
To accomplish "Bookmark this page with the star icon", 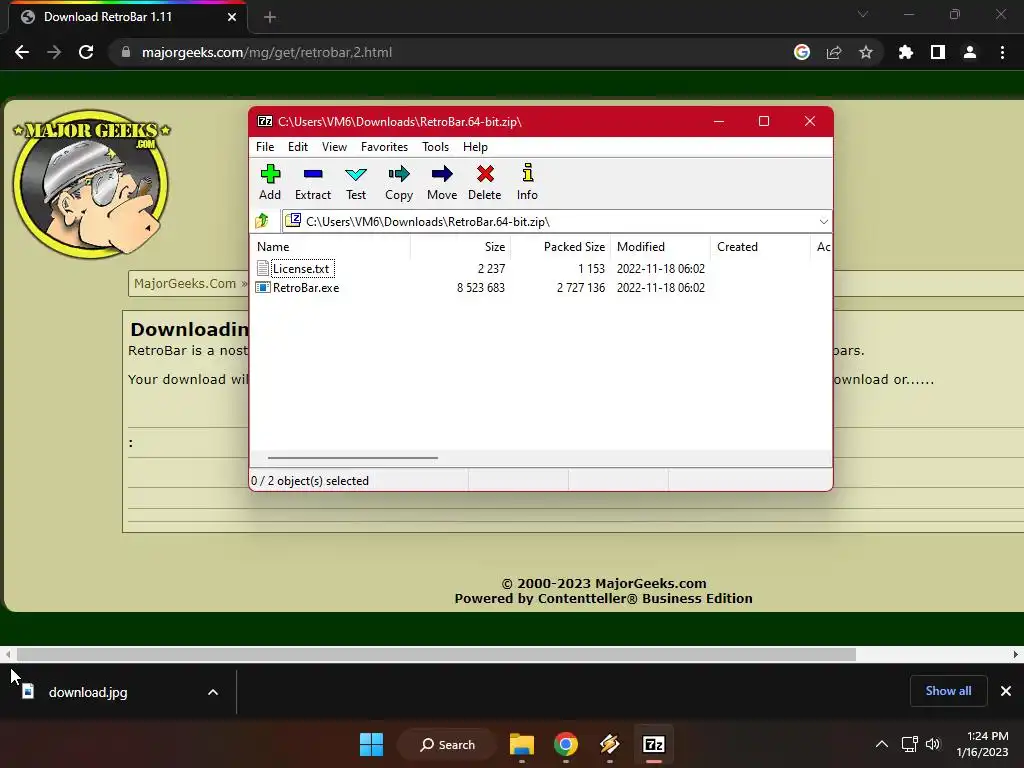I will 866,52.
